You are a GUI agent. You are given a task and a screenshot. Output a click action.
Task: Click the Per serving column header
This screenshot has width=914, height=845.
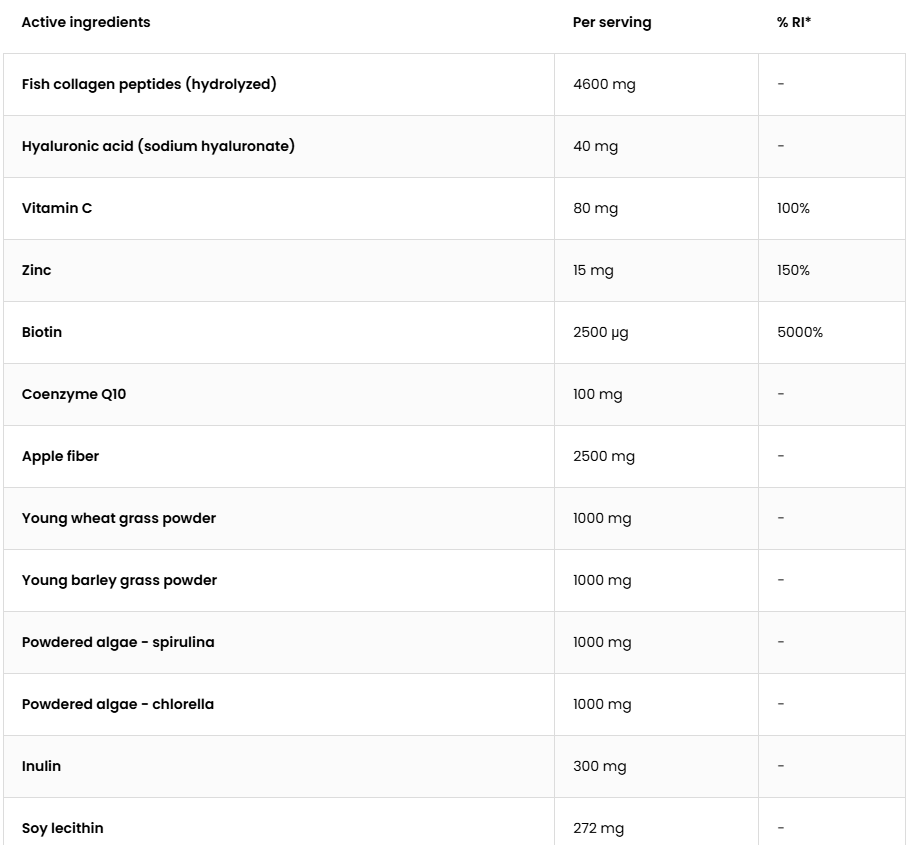(611, 22)
